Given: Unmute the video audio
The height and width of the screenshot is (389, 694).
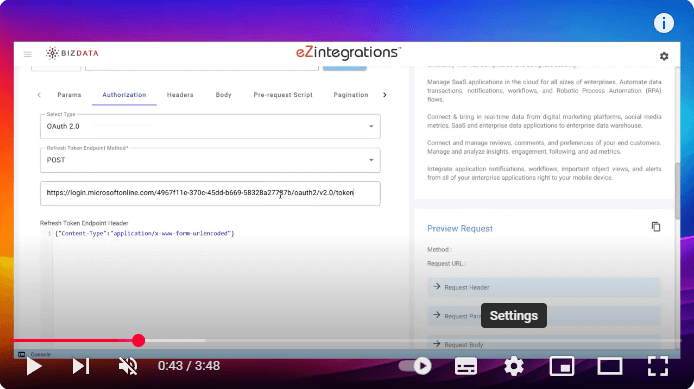Looking at the screenshot, I should pos(128,366).
